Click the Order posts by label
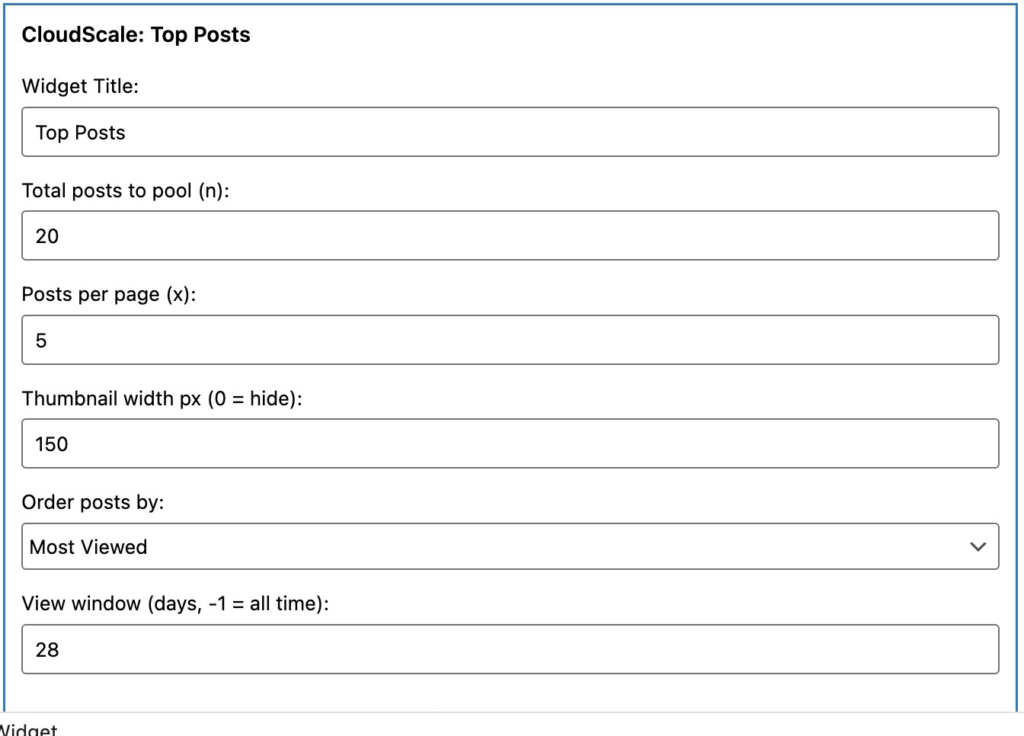Viewport: 1024px width, 736px height. (93, 502)
